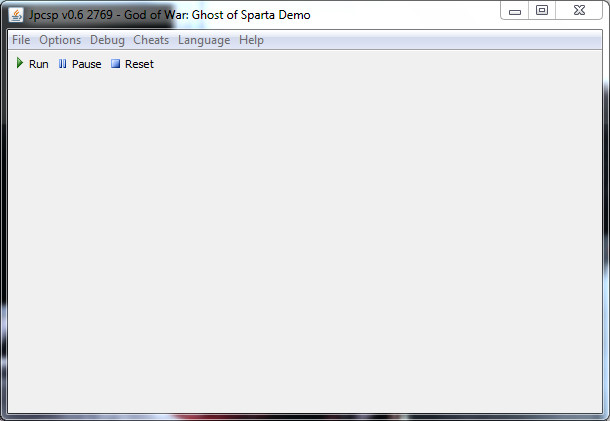Minimize the Jpcsp window
This screenshot has height=421, width=610.
pyautogui.click(x=514, y=11)
